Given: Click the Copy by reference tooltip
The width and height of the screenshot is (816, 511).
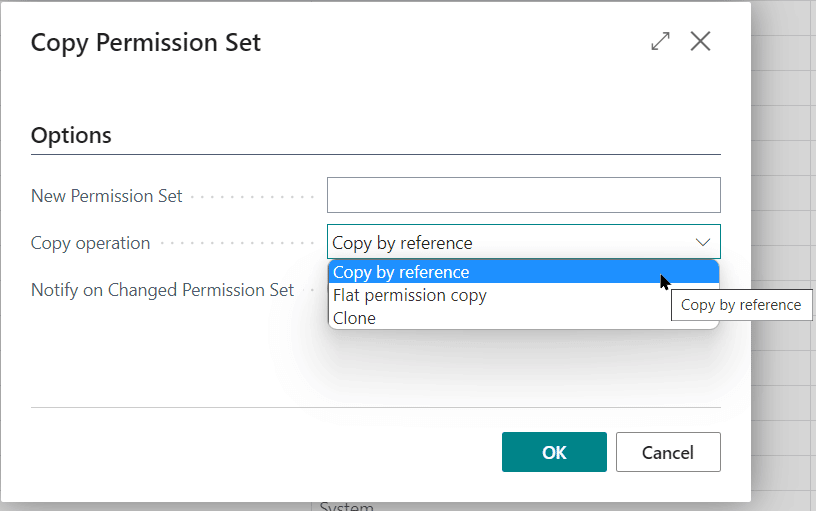Looking at the screenshot, I should [x=741, y=305].
